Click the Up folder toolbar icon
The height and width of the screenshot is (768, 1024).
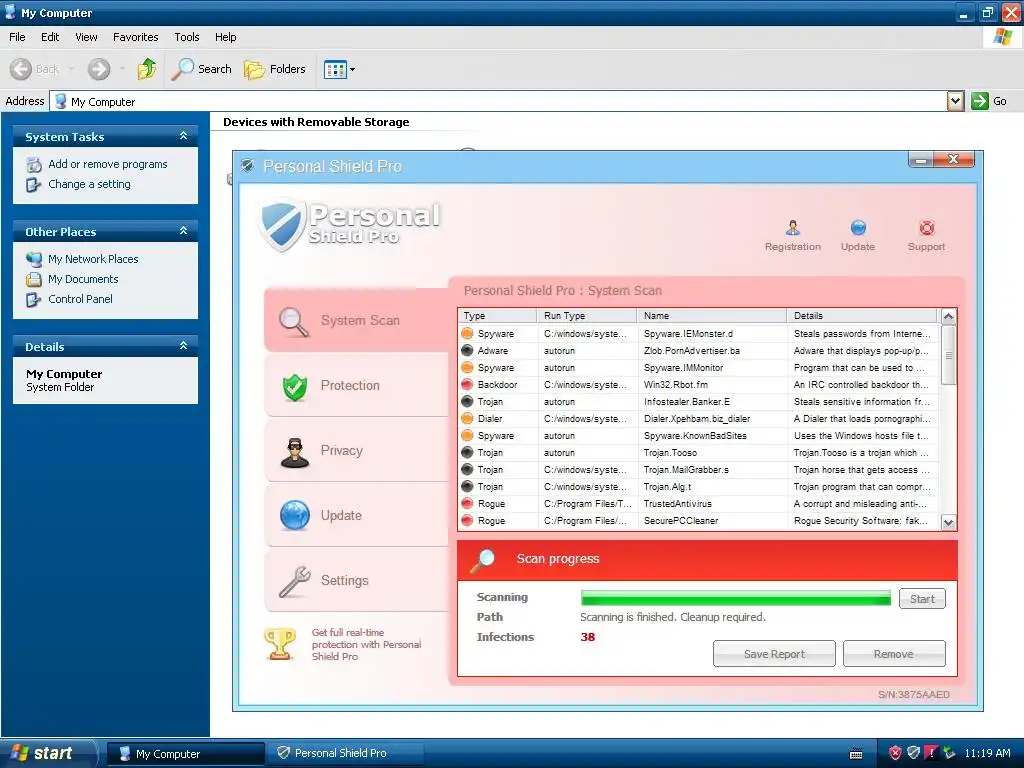pyautogui.click(x=147, y=69)
